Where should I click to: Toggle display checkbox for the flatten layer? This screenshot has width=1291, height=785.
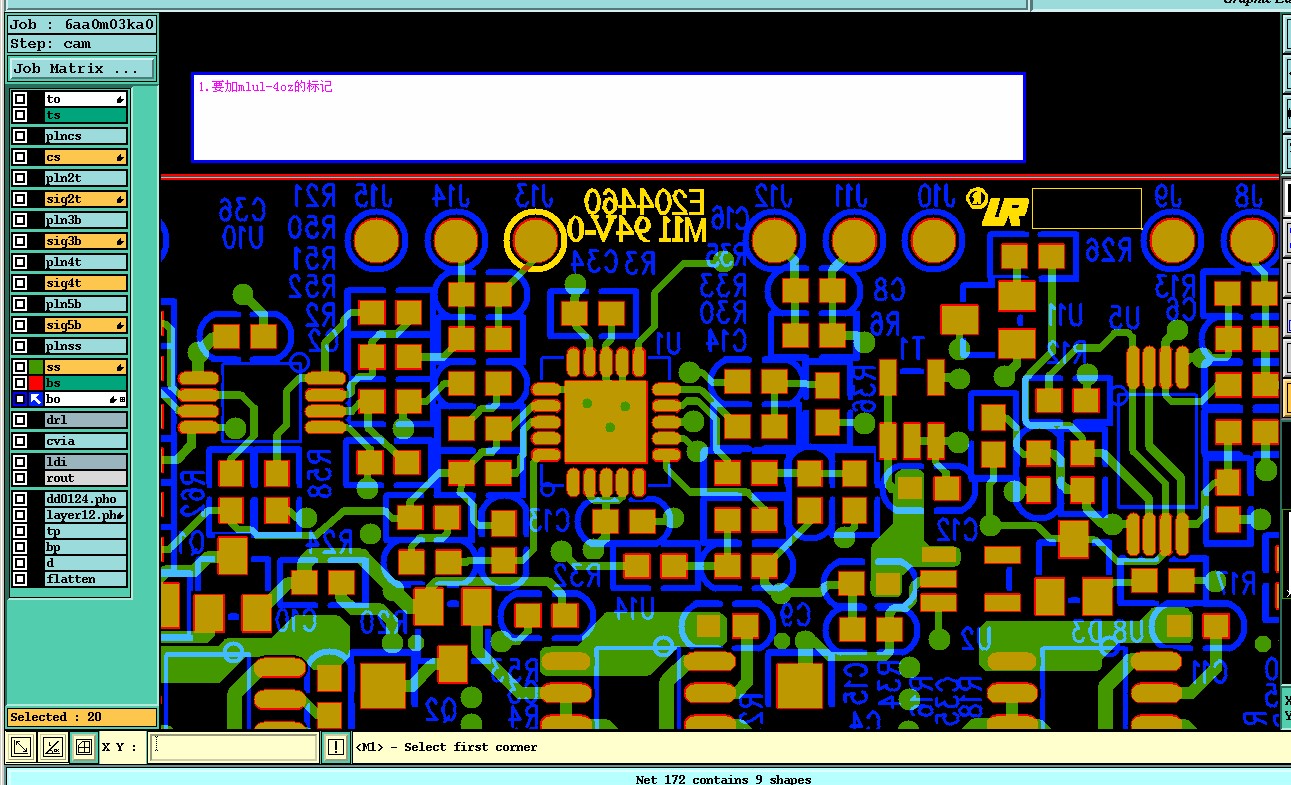point(20,579)
